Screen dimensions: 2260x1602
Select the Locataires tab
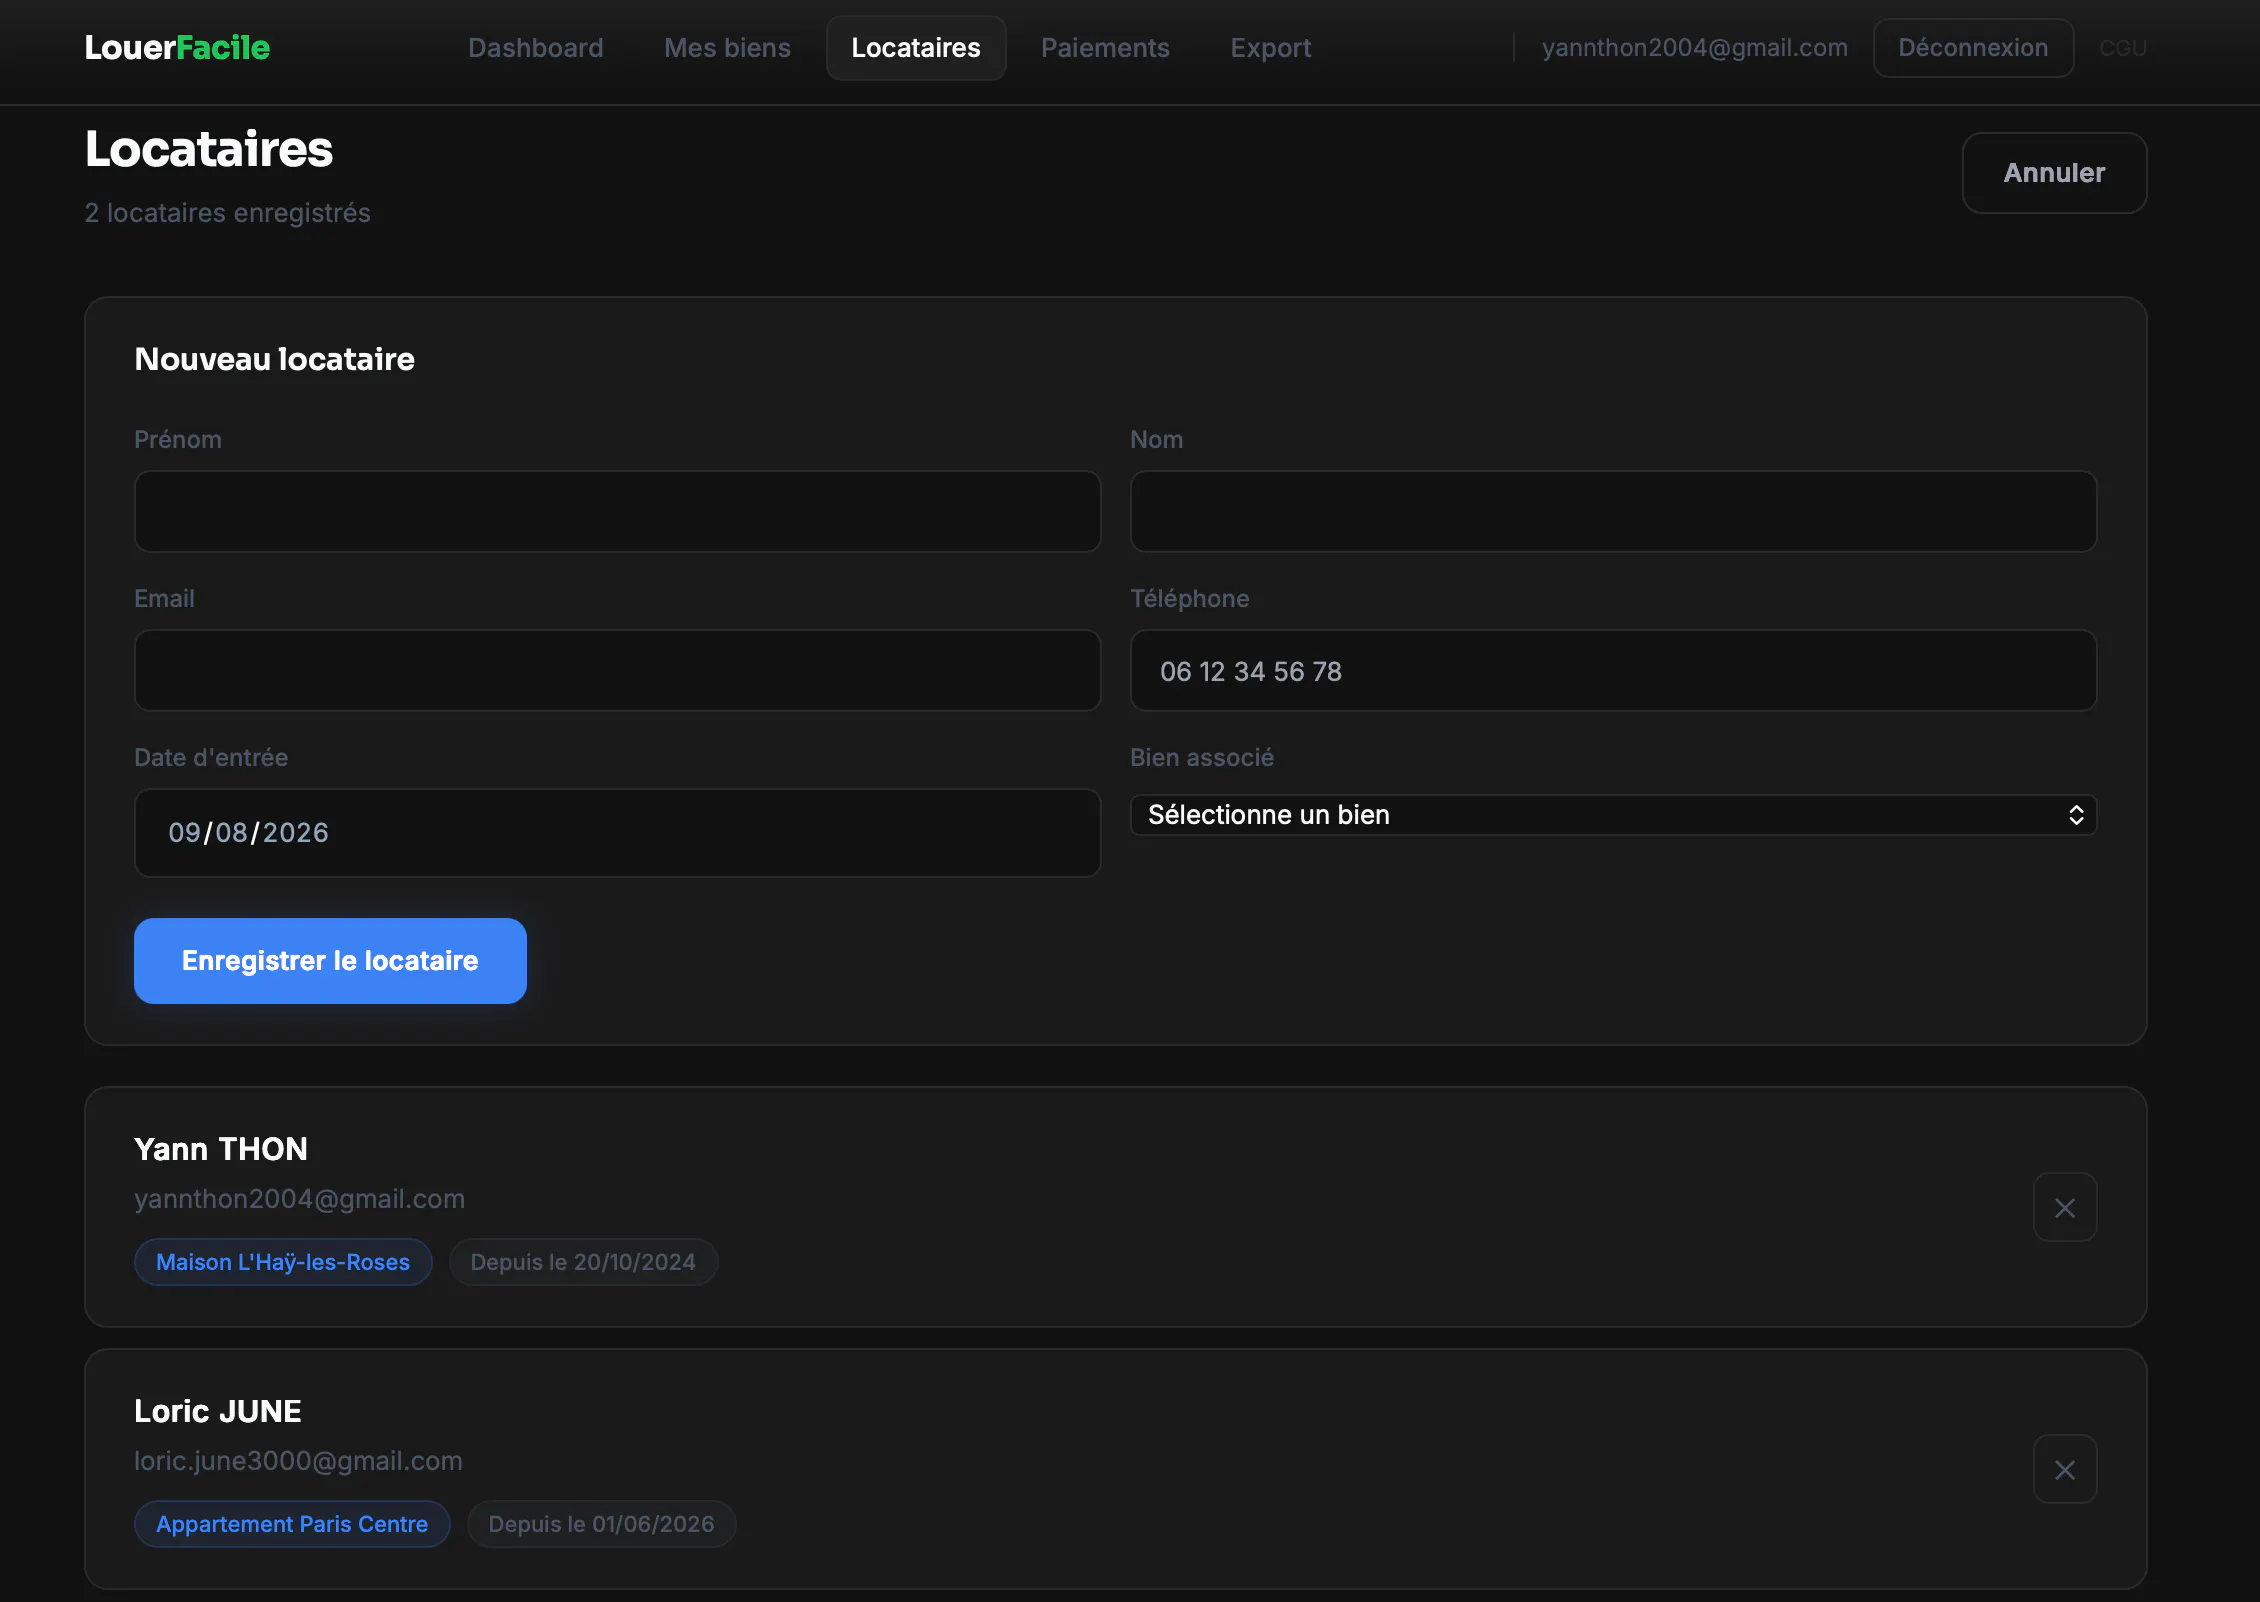[x=916, y=48]
